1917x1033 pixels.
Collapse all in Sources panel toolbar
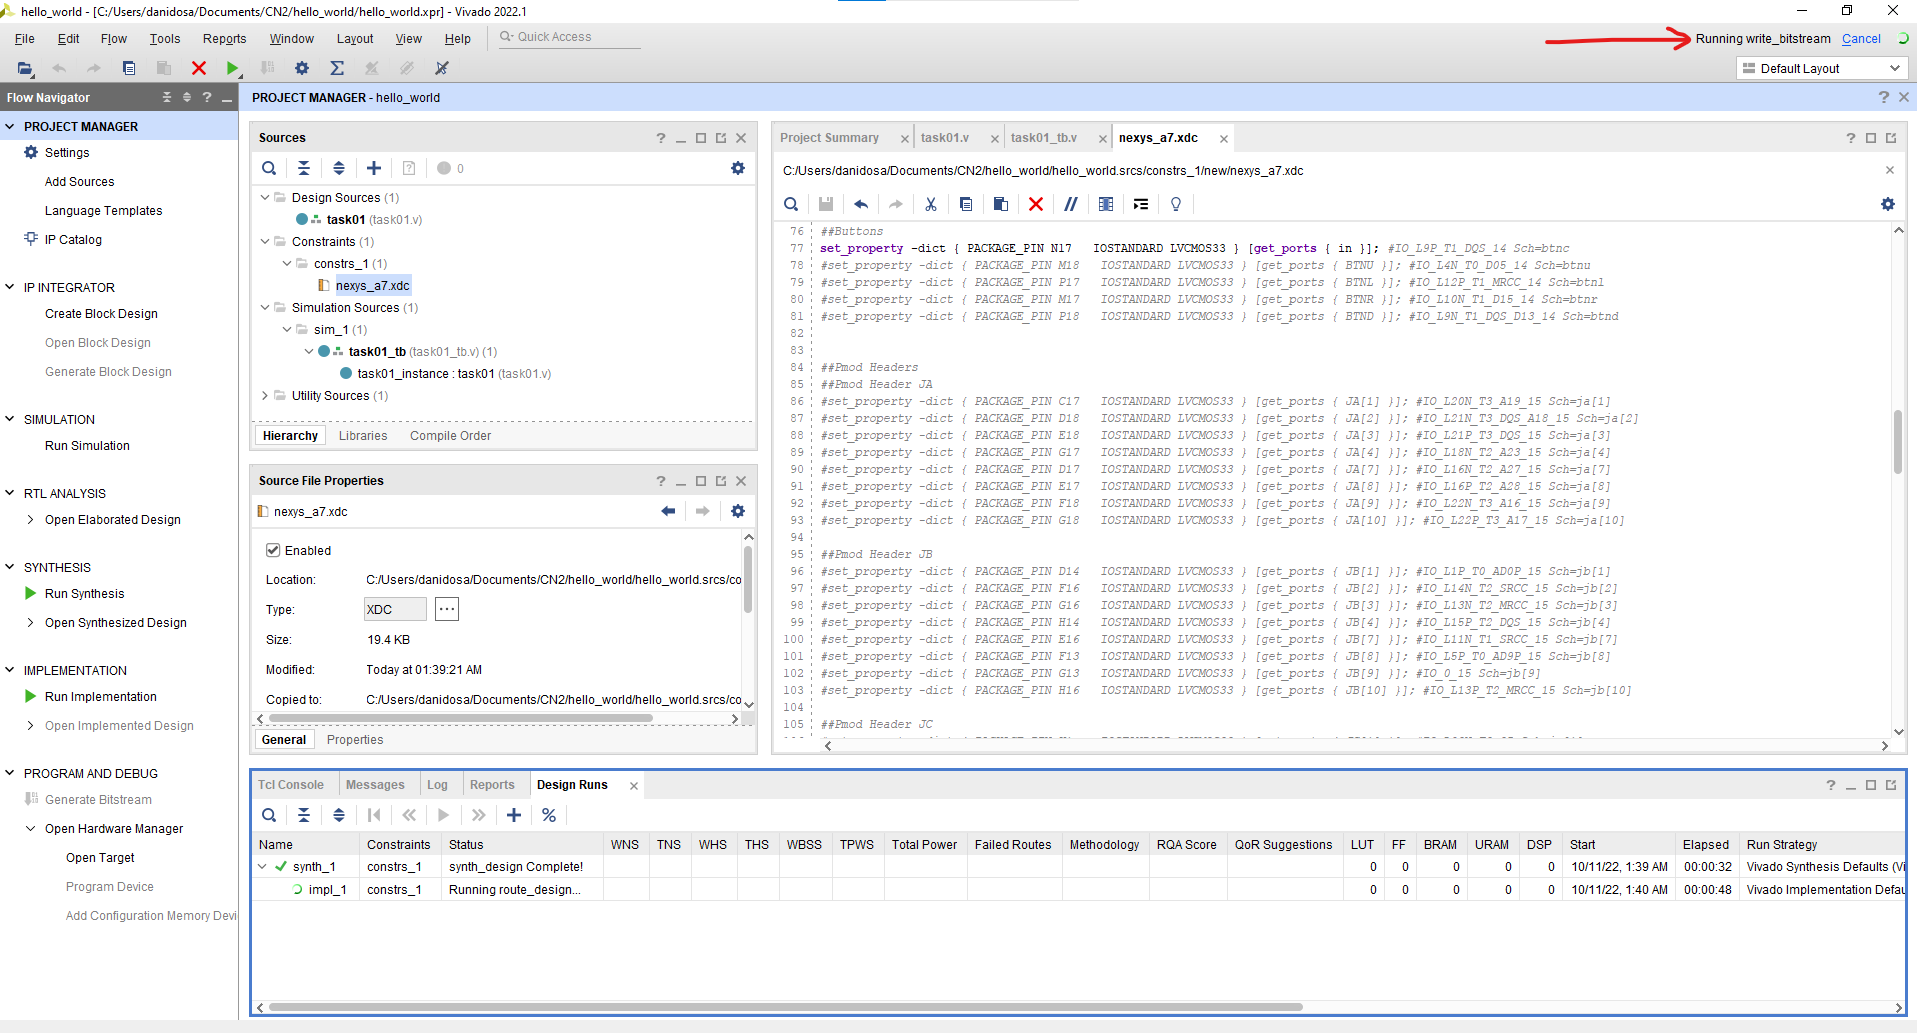pyautogui.click(x=304, y=168)
